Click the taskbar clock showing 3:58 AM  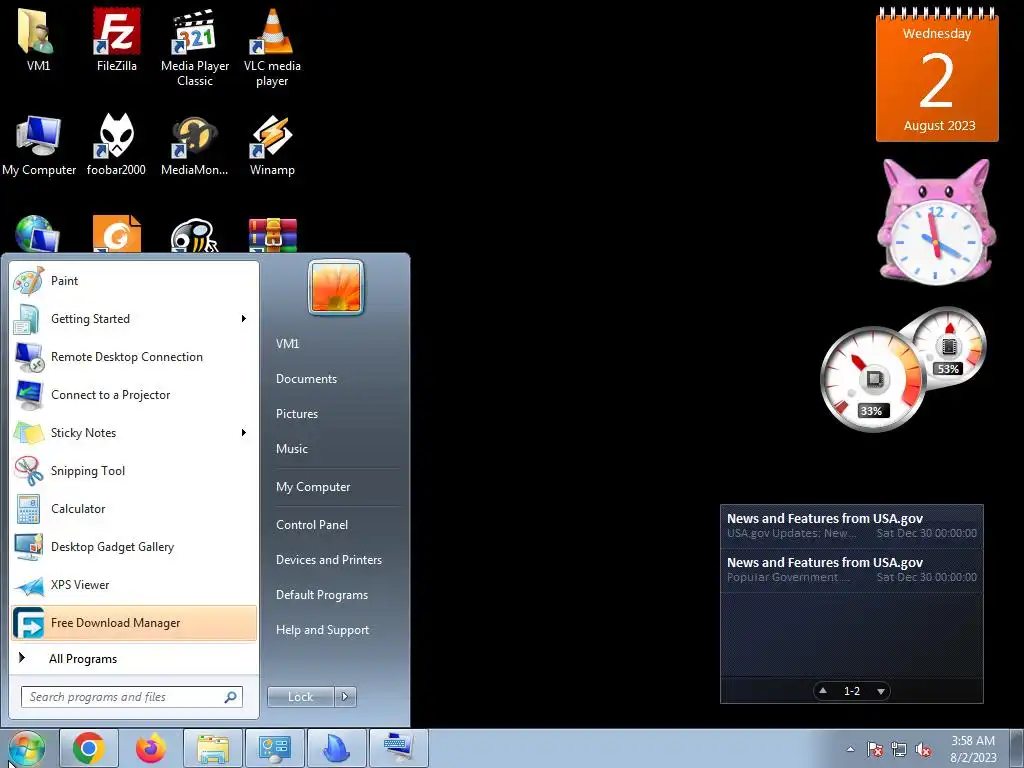tap(973, 749)
